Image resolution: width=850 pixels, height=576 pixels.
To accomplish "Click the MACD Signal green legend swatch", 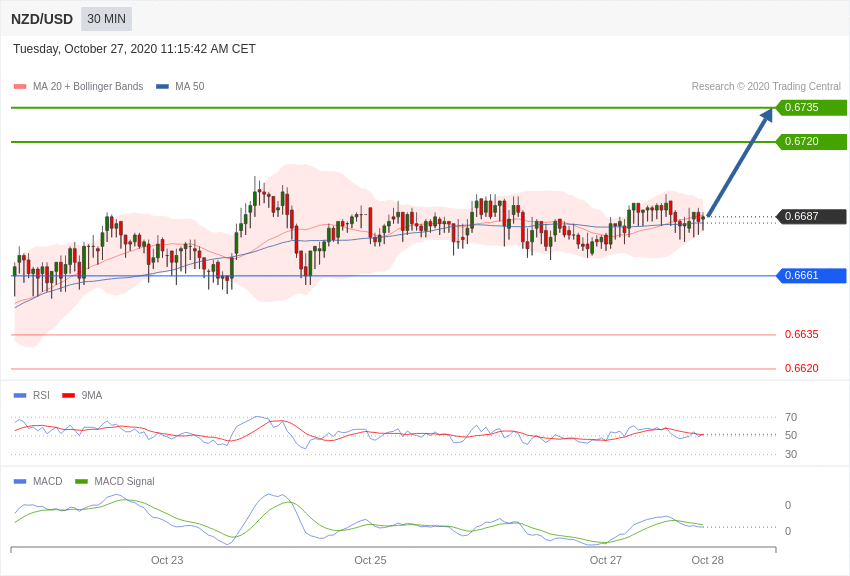I will point(81,481).
